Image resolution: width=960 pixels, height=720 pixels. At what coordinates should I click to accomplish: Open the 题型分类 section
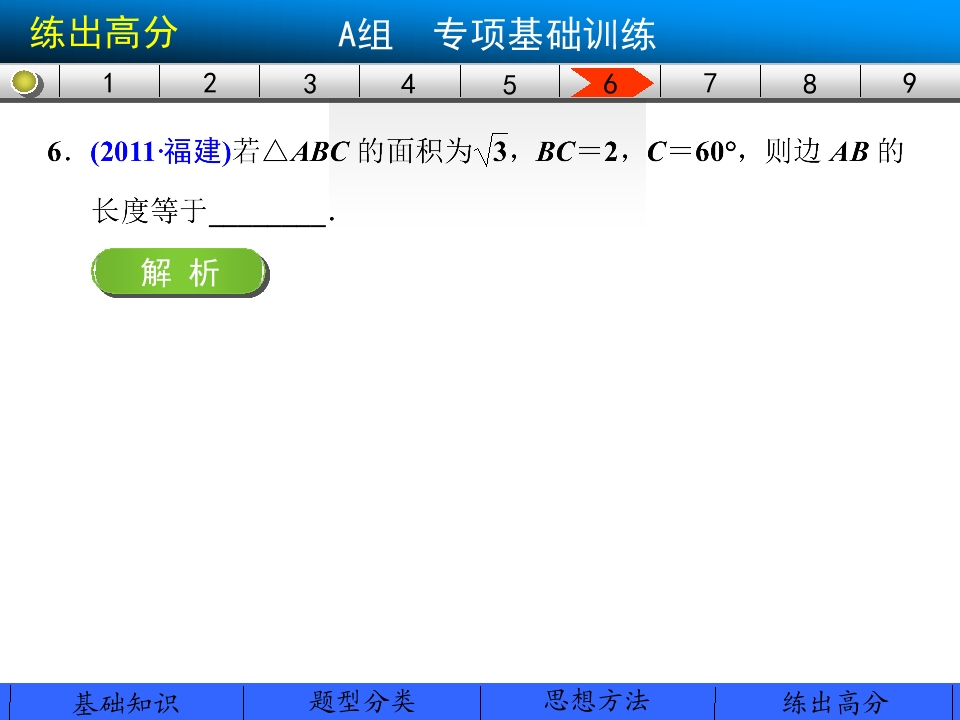(x=362, y=702)
